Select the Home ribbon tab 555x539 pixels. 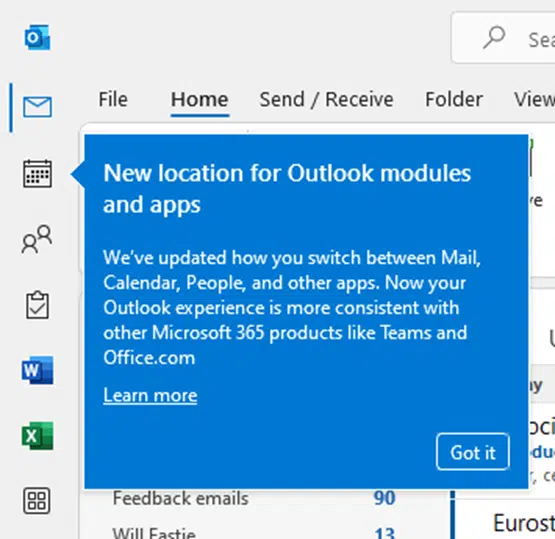[x=200, y=99]
